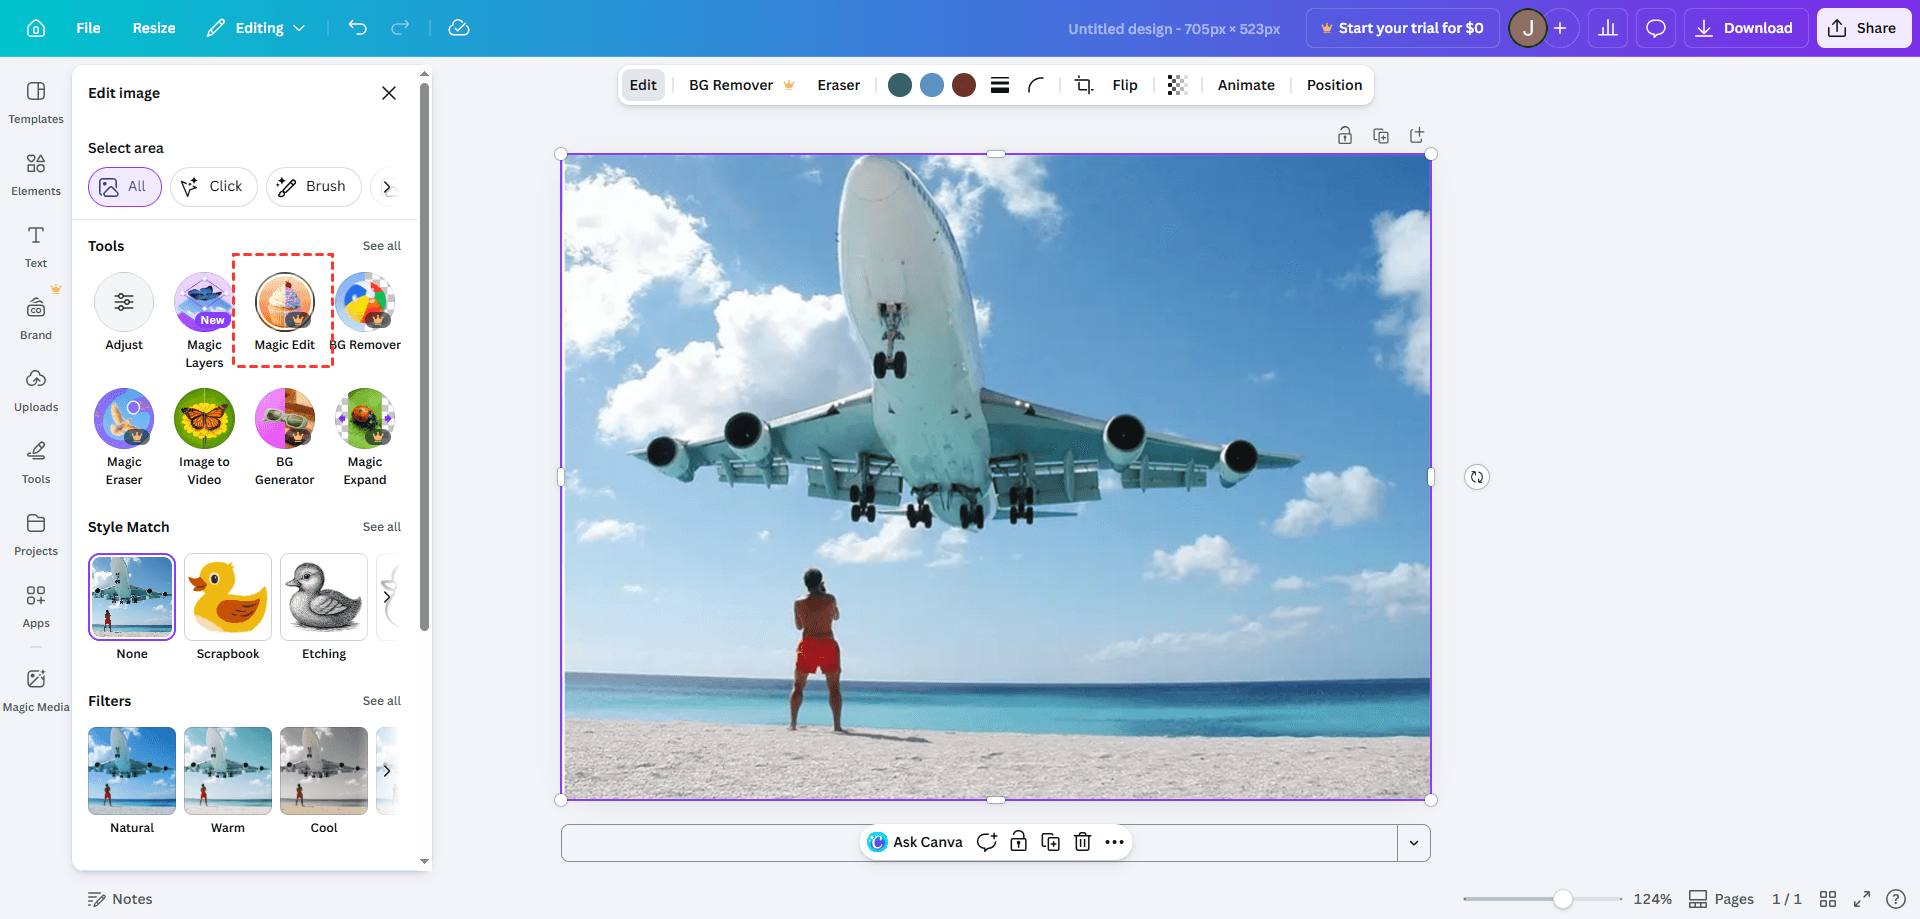Lock the image with padlock icon
Viewport: 1920px width, 919px height.
[1018, 842]
